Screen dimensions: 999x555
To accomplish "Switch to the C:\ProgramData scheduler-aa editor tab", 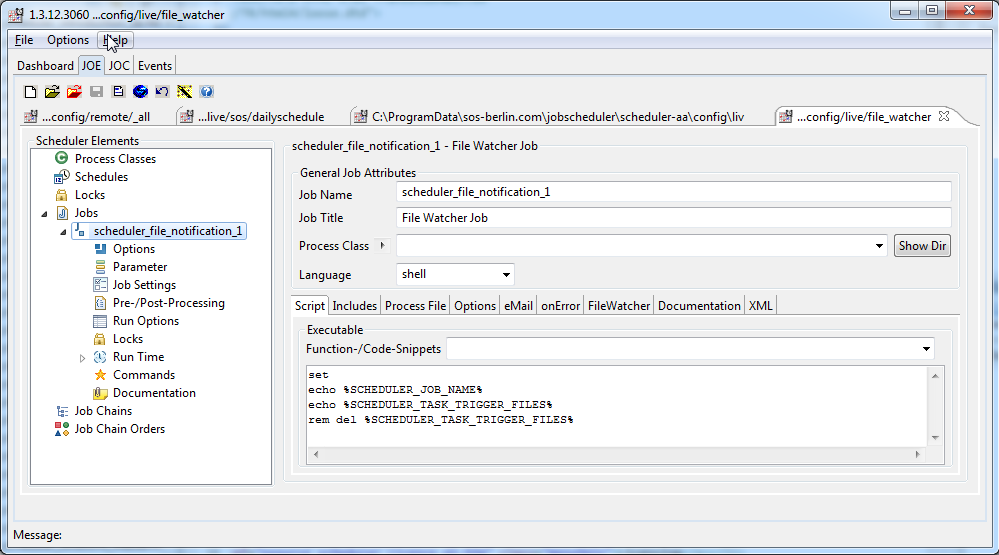I will [x=549, y=117].
